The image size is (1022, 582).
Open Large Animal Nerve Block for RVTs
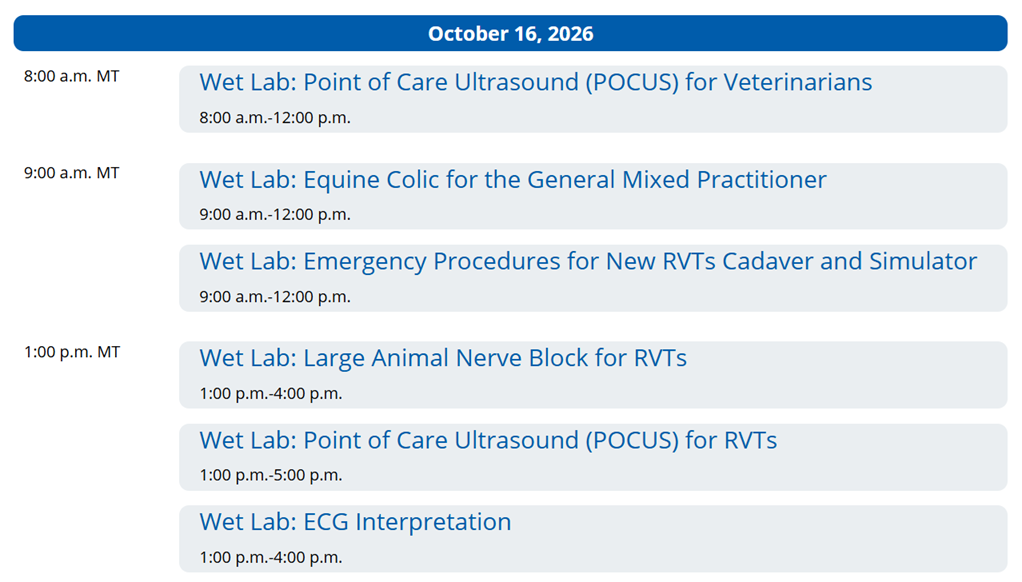443,358
